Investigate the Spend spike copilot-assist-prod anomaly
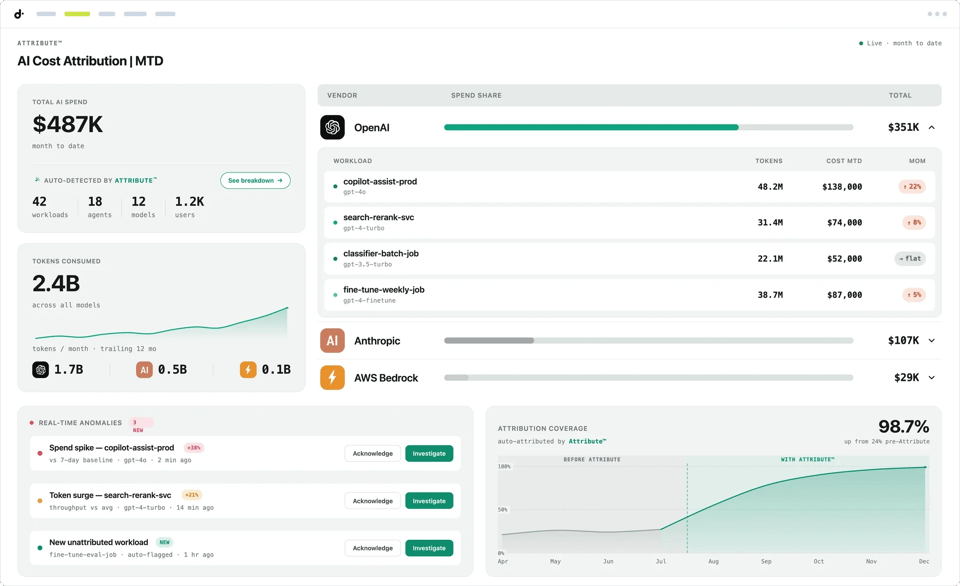The width and height of the screenshot is (960, 586). coord(429,454)
